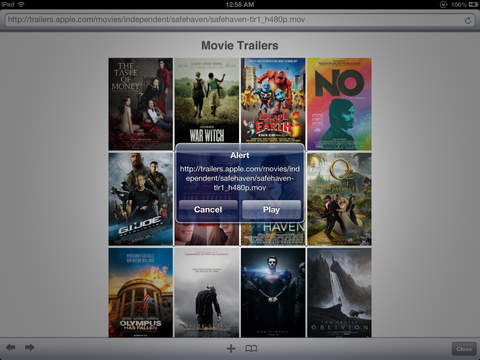
Task: Cancel the alert dialog
Action: 208,210
